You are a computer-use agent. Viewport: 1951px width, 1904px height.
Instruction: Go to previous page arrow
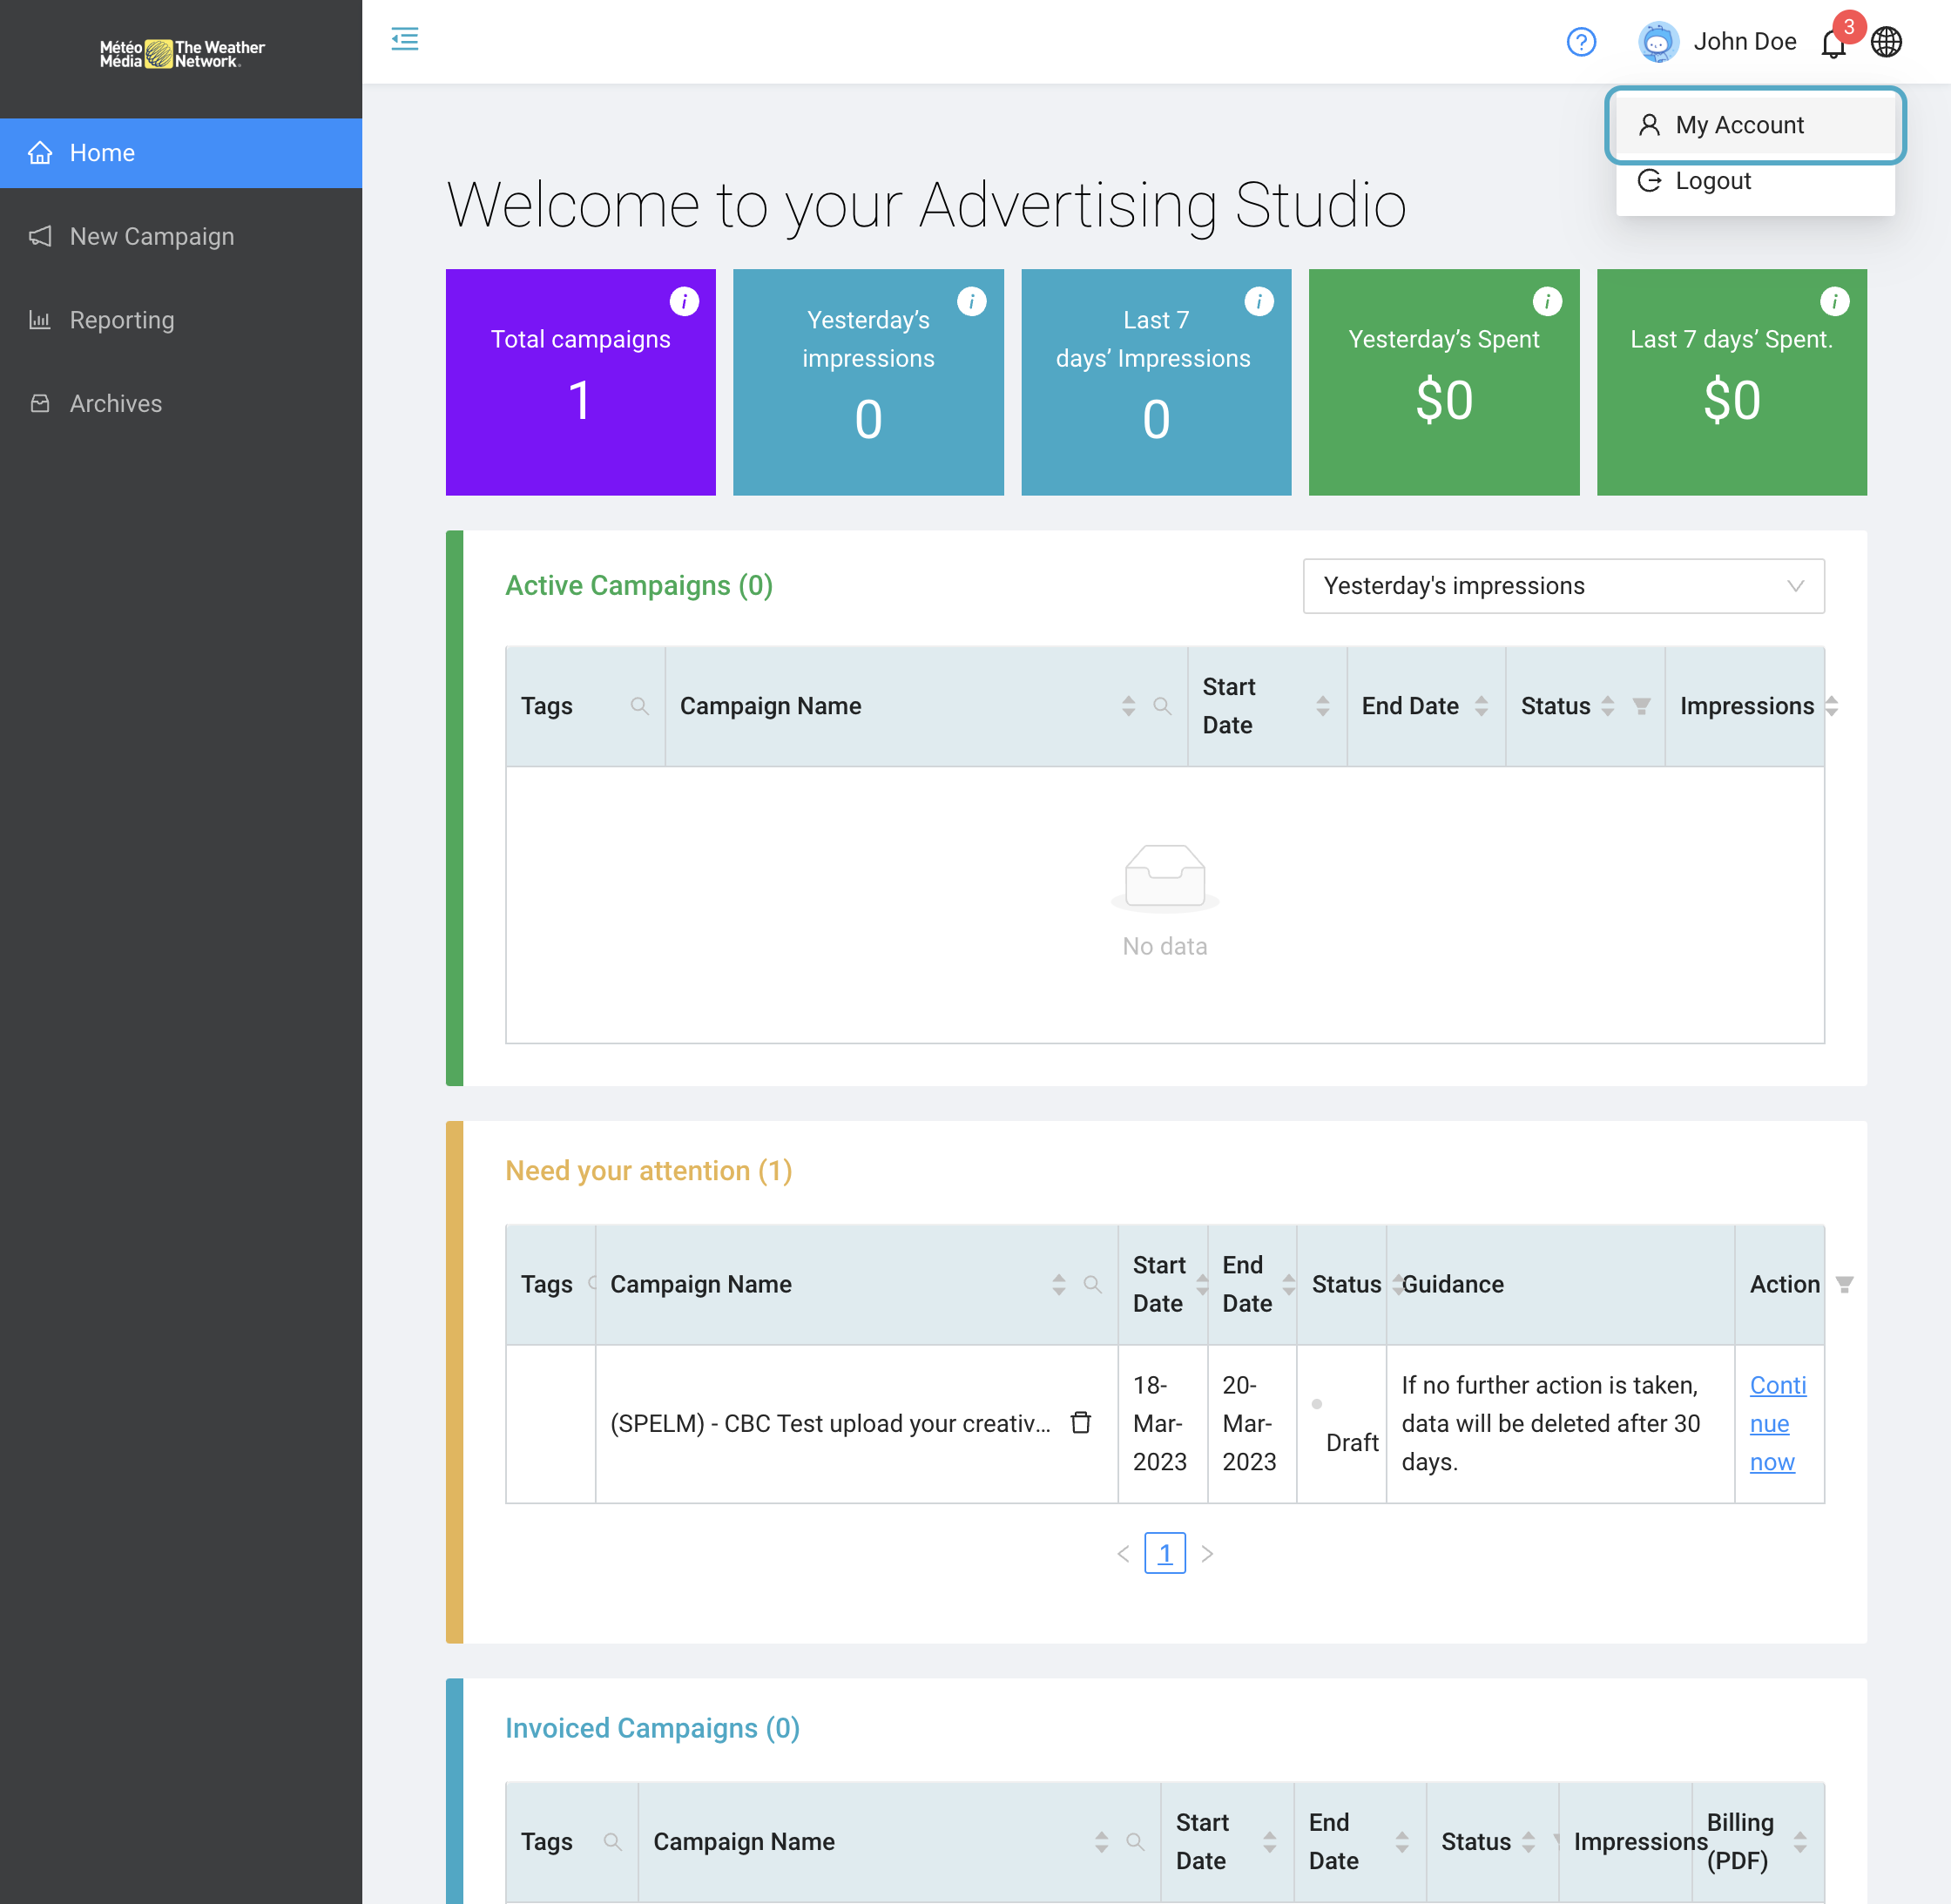tap(1123, 1553)
